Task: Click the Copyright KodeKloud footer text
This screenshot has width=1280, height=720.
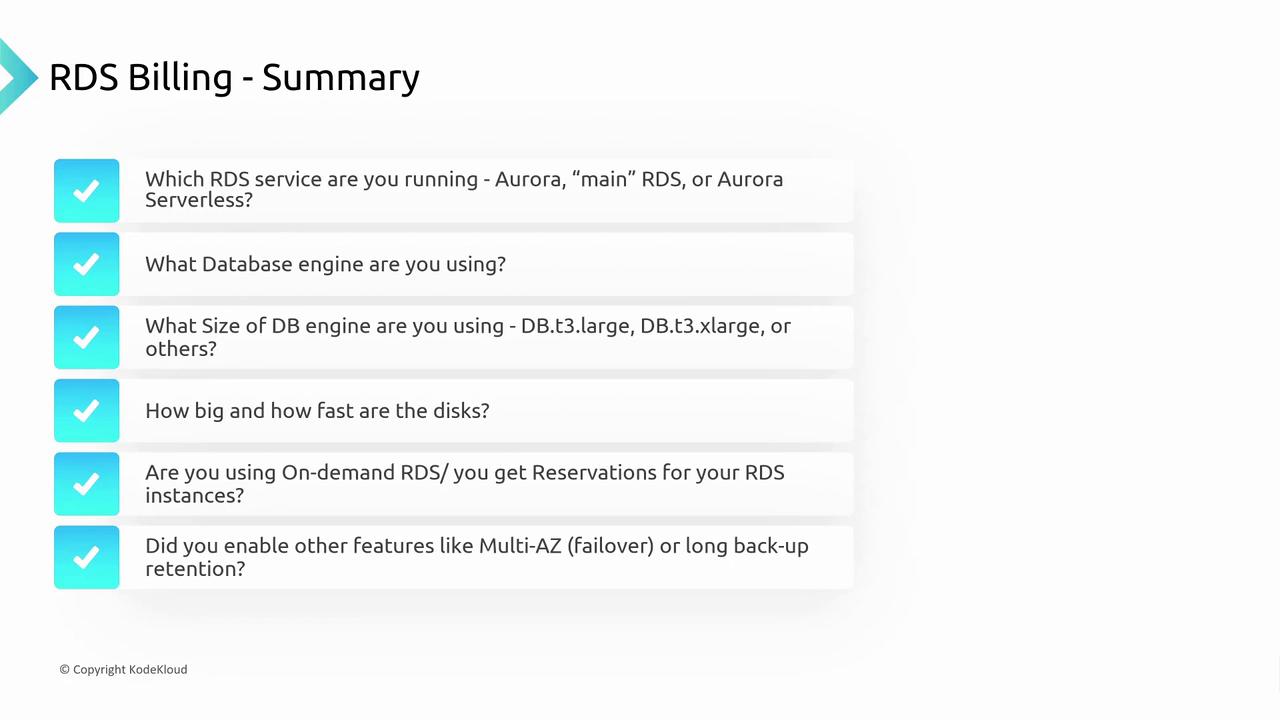Action: pos(123,669)
